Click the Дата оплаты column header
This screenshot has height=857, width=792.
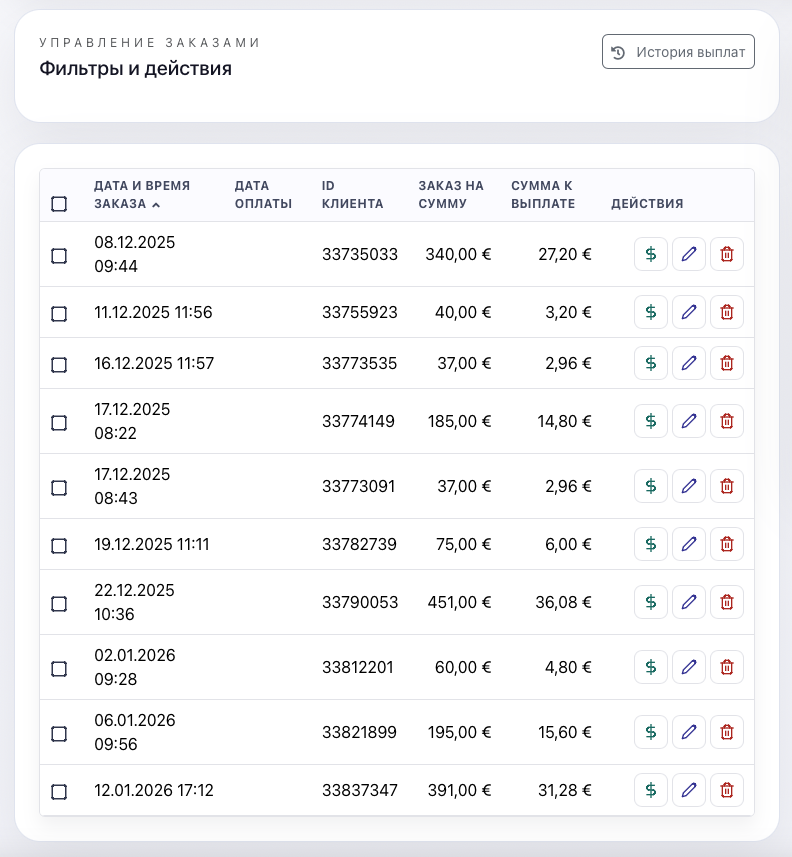(x=262, y=194)
